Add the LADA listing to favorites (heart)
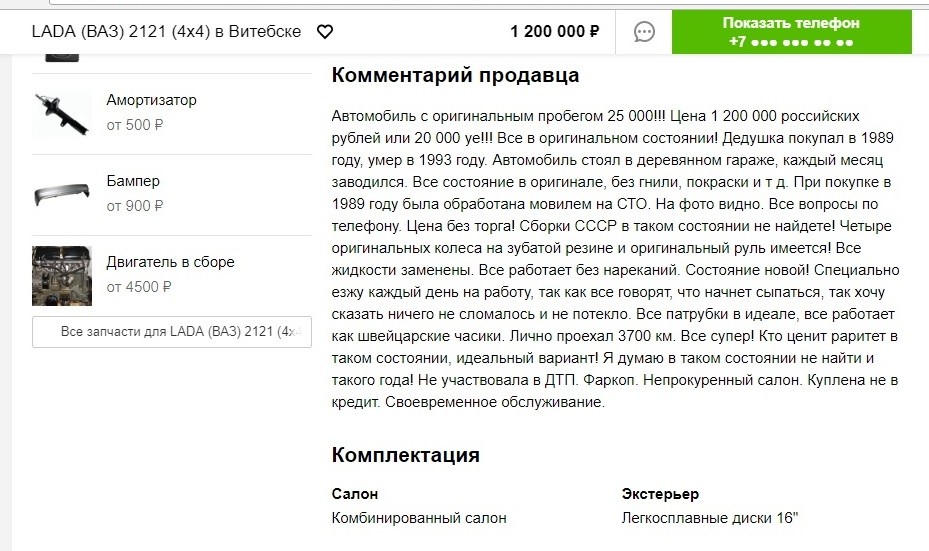This screenshot has width=929, height=551. point(325,32)
